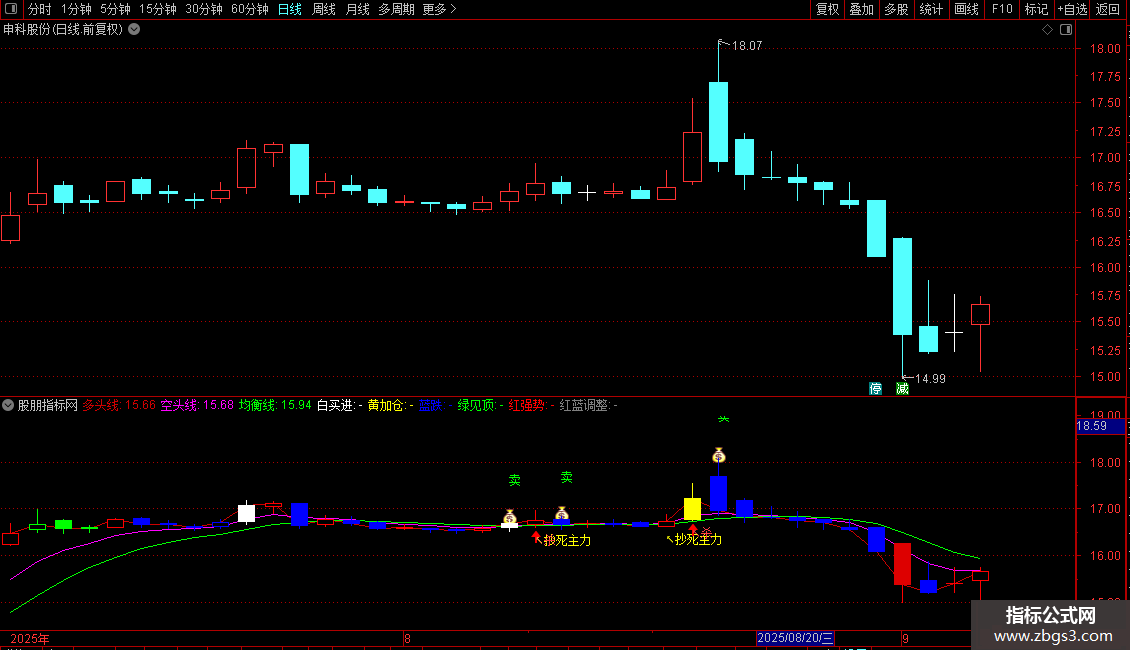Click the 减 marker below candles
The image size is (1130, 650).
point(902,389)
